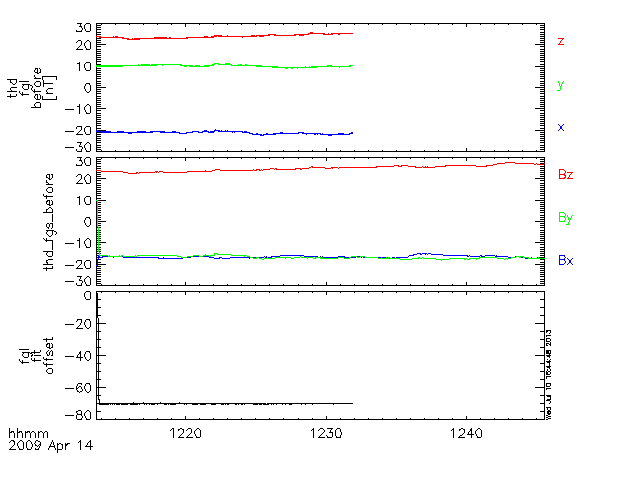The image size is (640, 480).
Task: Click the -30 tick label in thd_fgs_before panel
Action: click(79, 281)
